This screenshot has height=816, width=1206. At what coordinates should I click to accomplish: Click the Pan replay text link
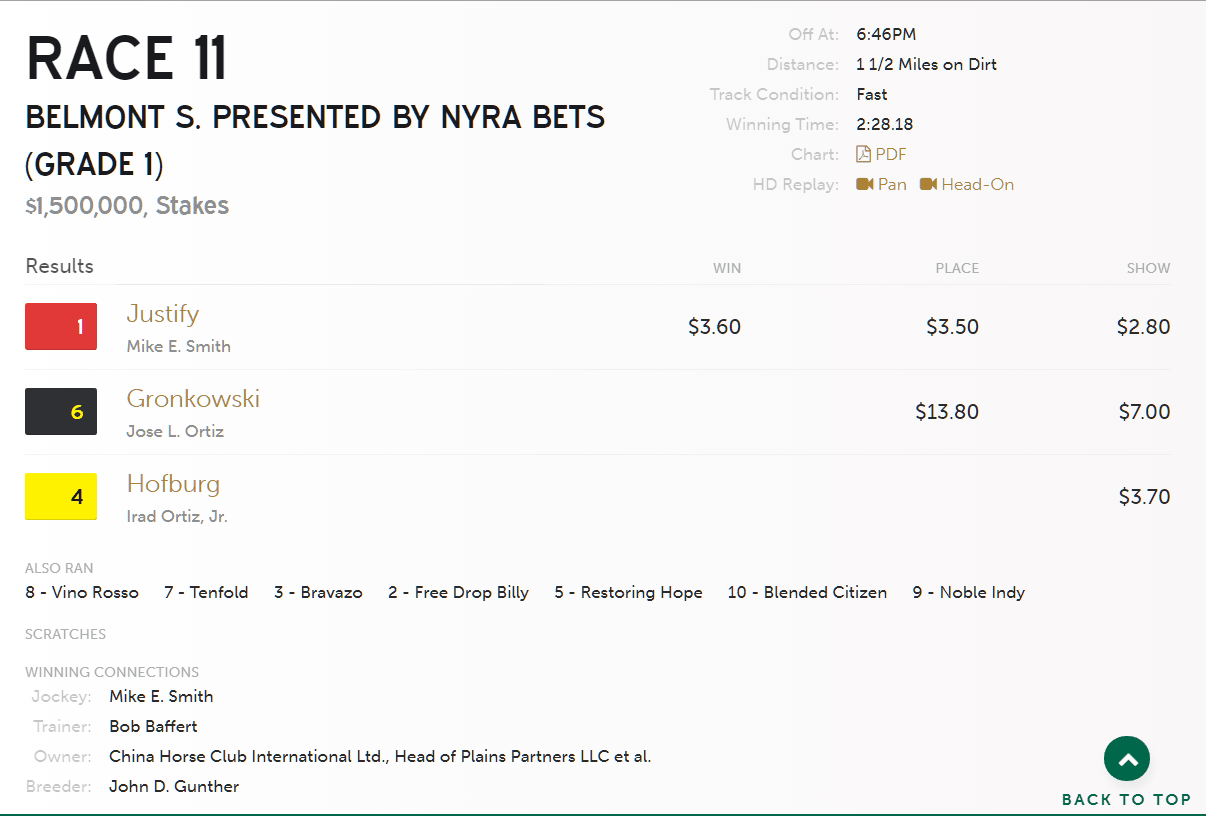coord(892,184)
